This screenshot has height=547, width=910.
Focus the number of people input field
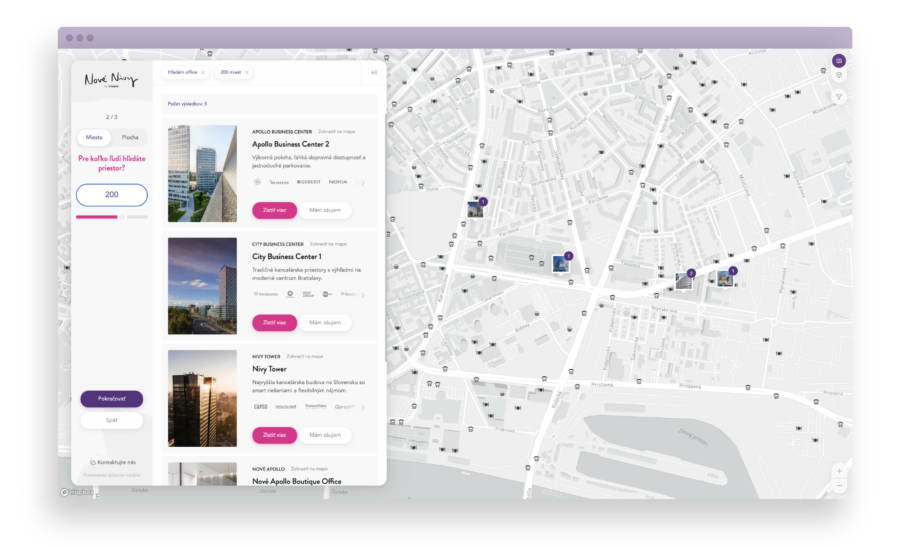tap(111, 195)
